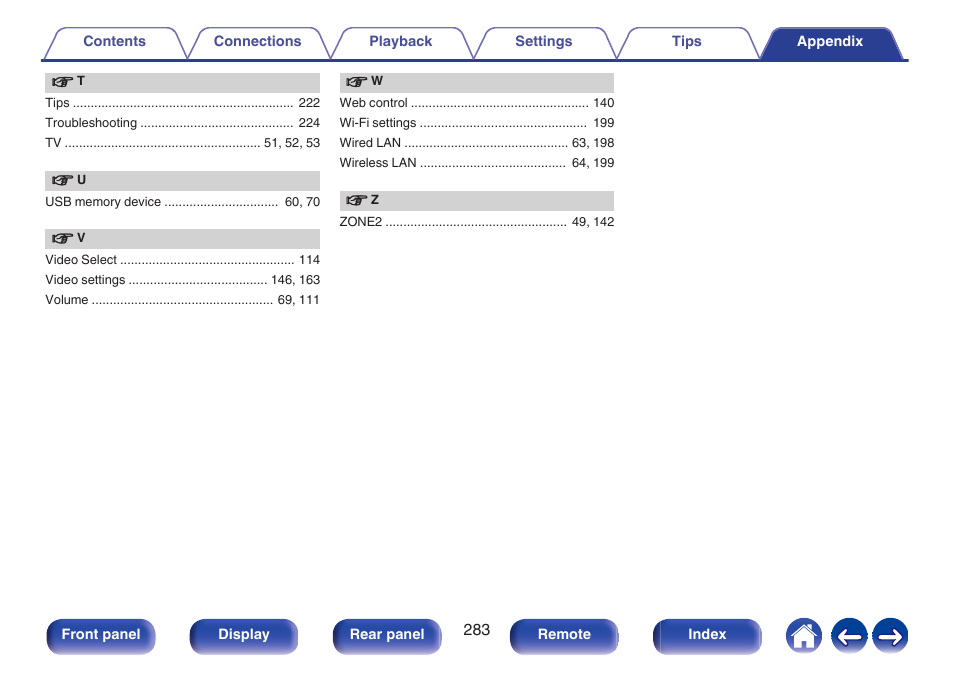
Task: Open Video settings page 163
Action: (x=309, y=280)
